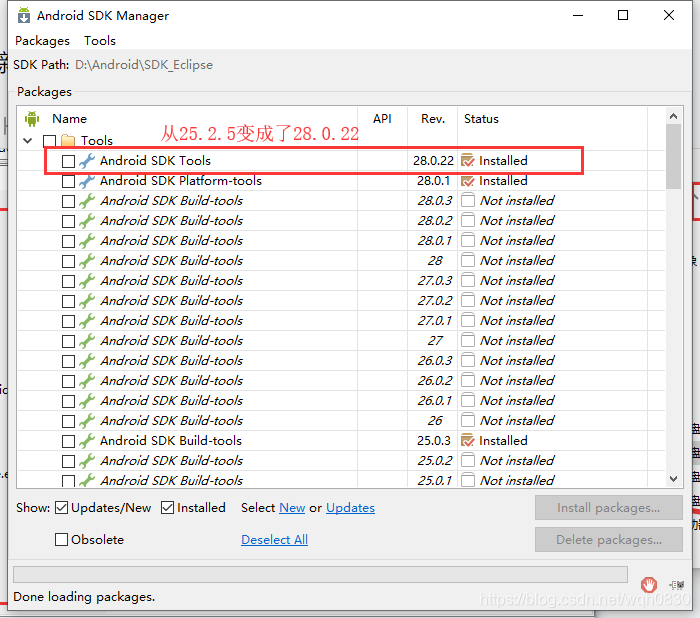Screen dimensions: 700x618
Task: Click not-installed status icon for rev 27.0.3
Action: pos(467,280)
